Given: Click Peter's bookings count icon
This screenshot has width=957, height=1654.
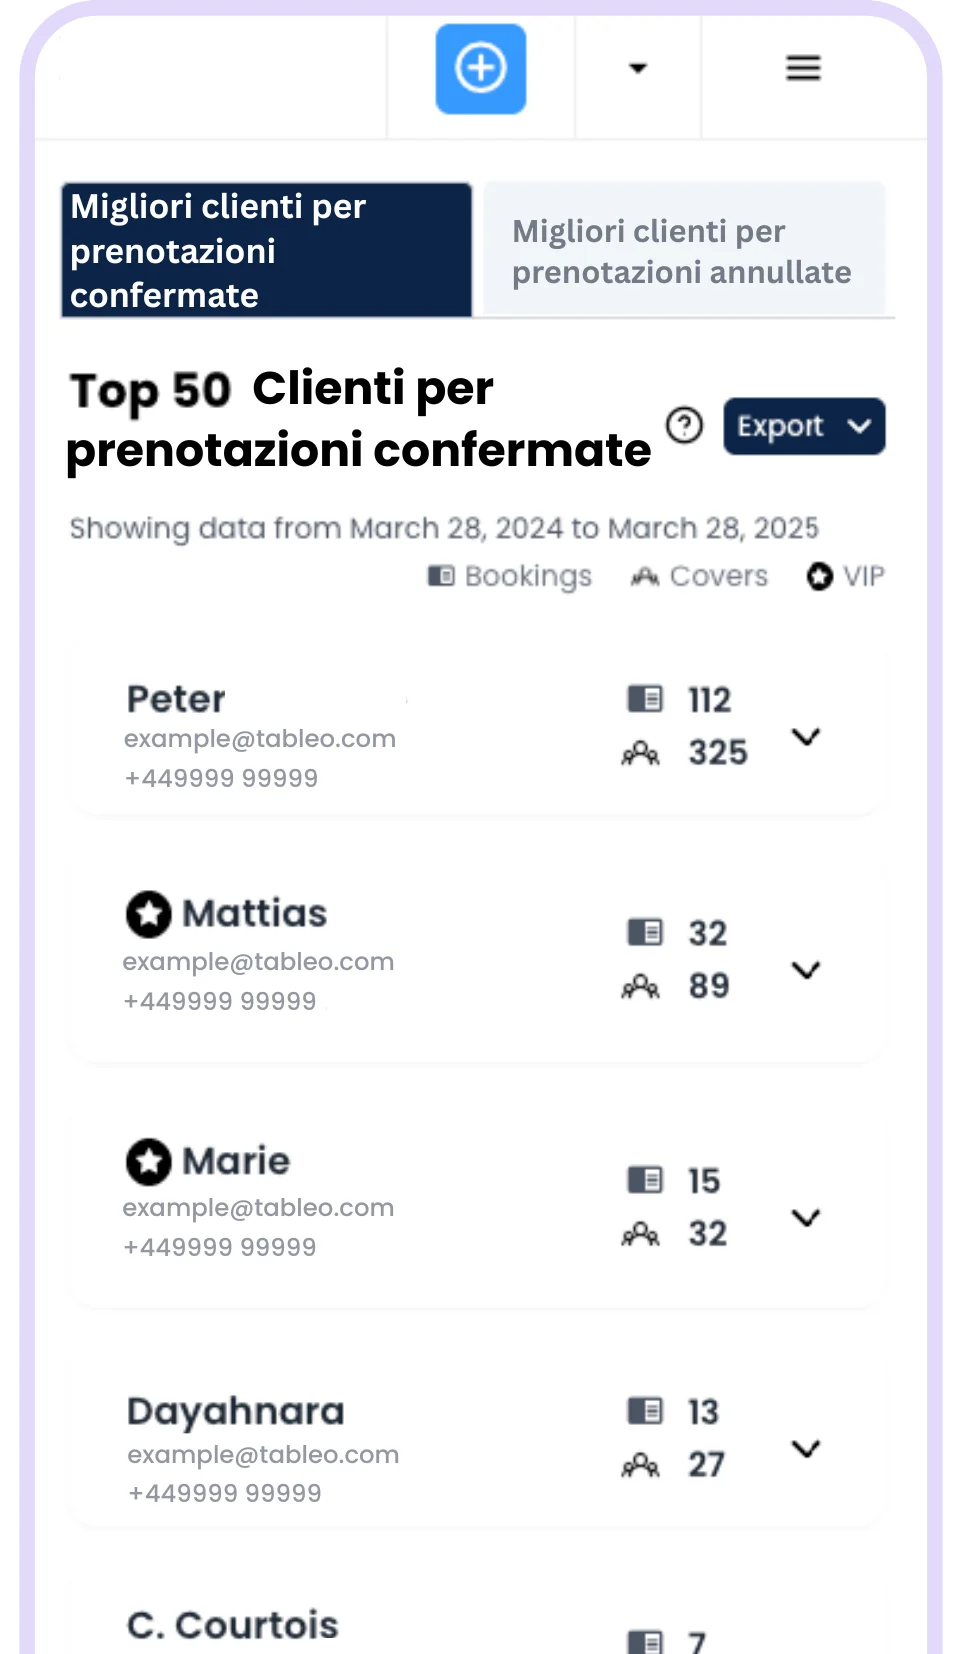Looking at the screenshot, I should (645, 699).
